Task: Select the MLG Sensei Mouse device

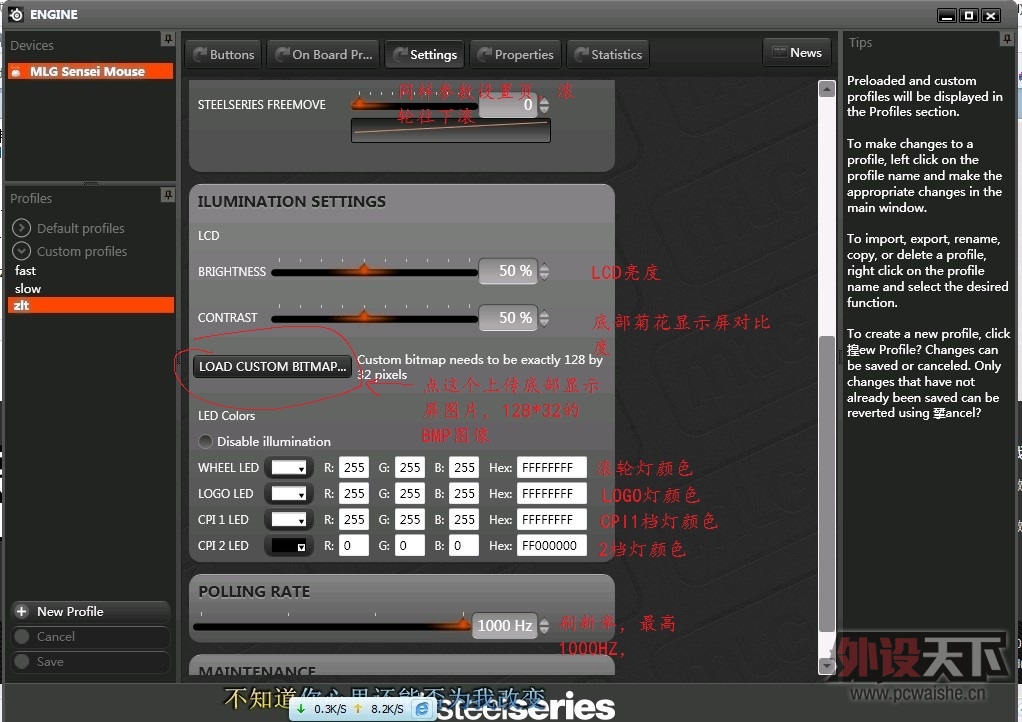Action: coord(91,71)
